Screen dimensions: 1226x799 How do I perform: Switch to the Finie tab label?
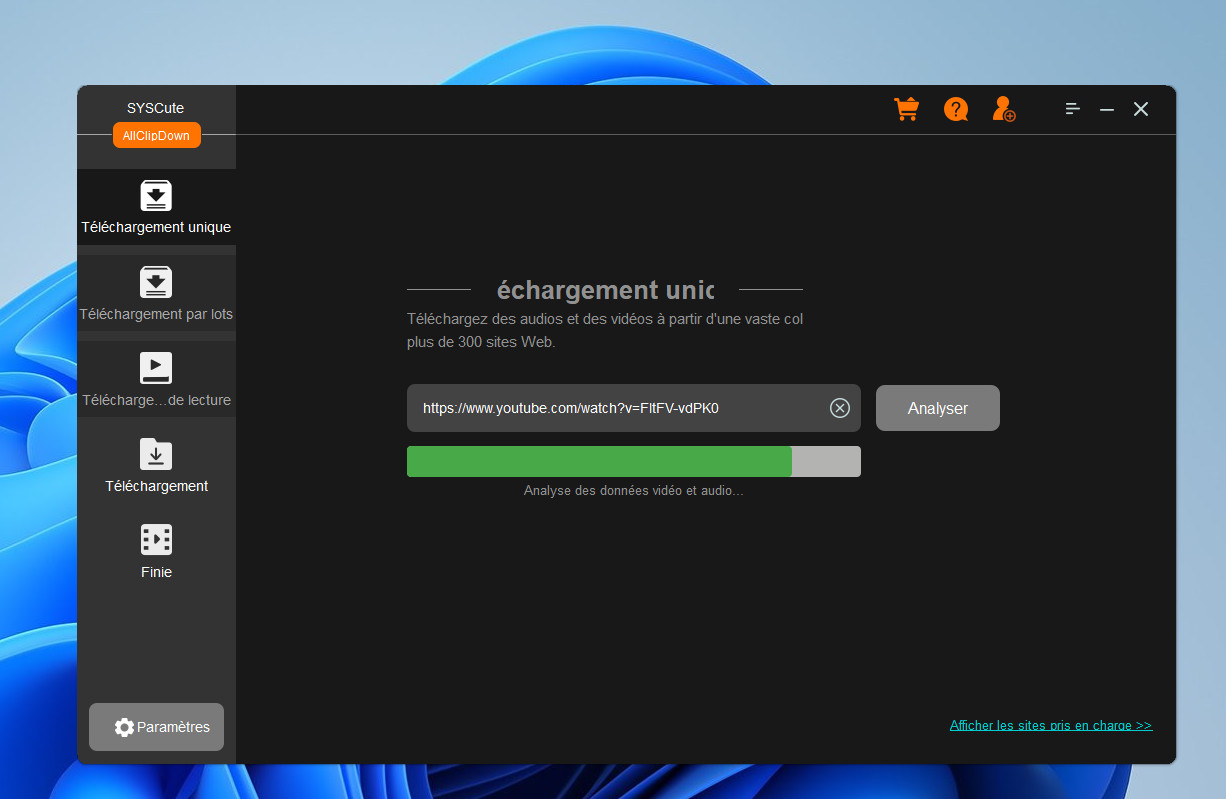point(156,573)
